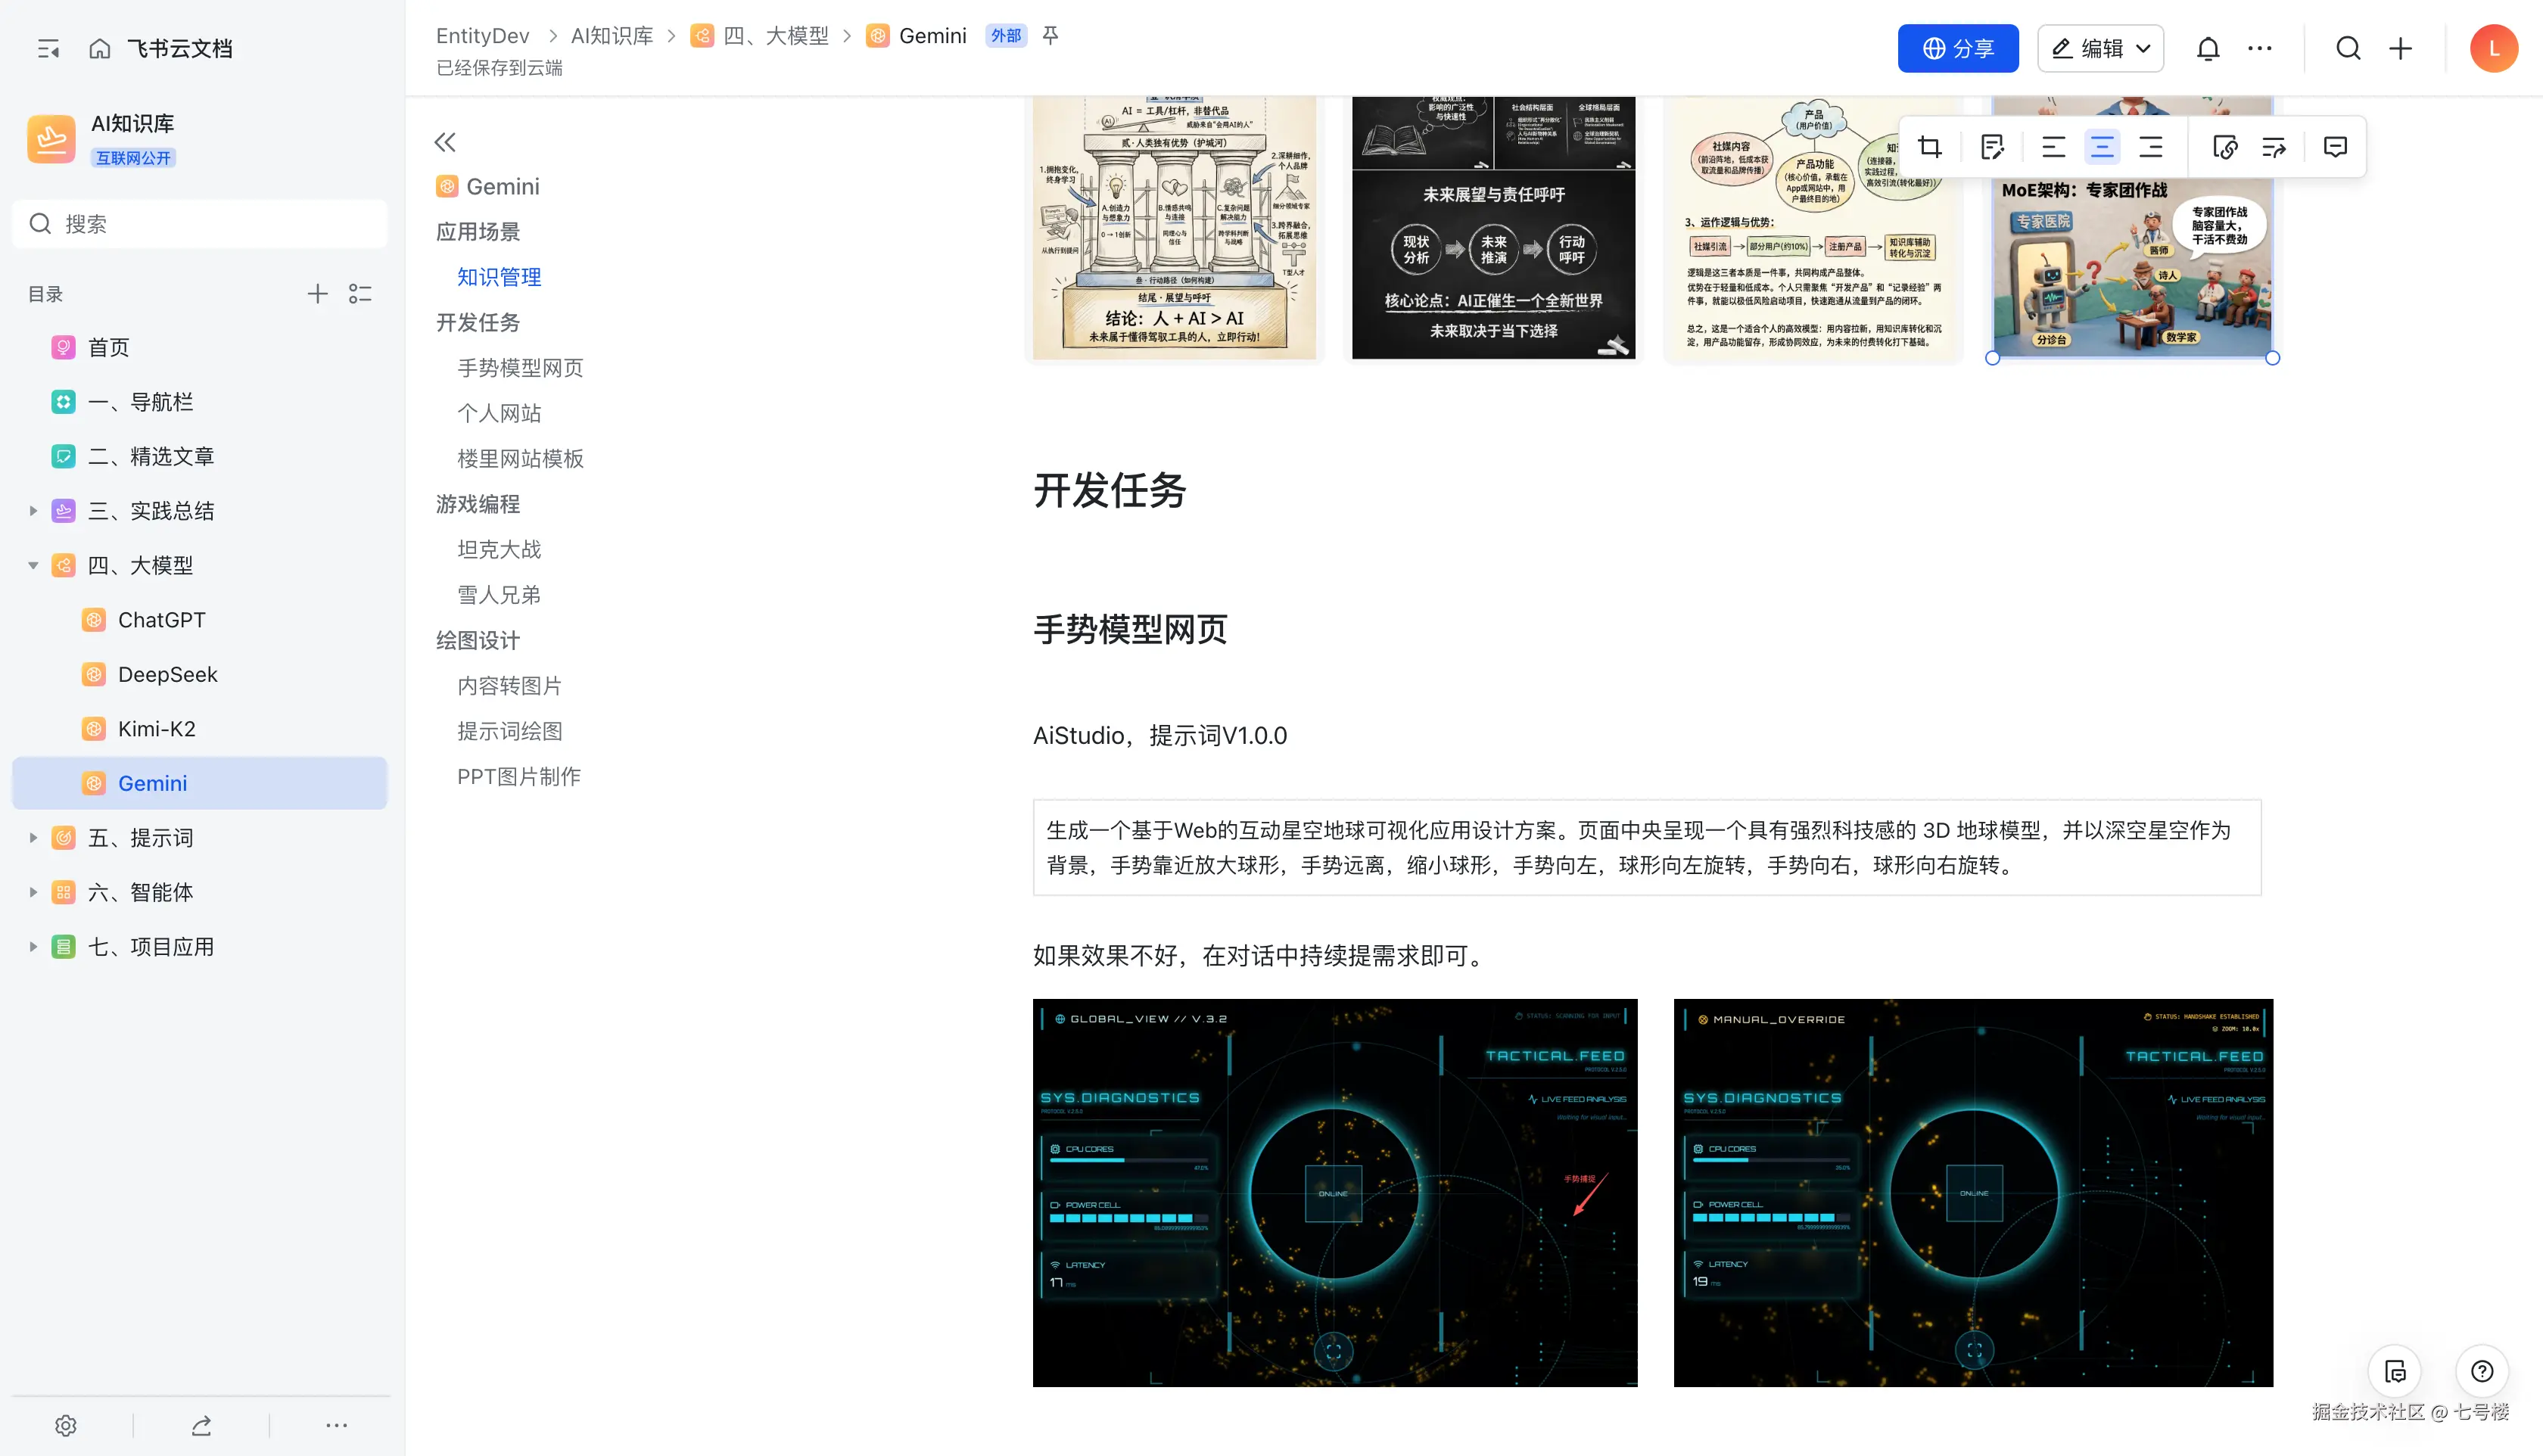The image size is (2543, 1456).
Task: Set image alignment to center
Action: (x=2102, y=147)
